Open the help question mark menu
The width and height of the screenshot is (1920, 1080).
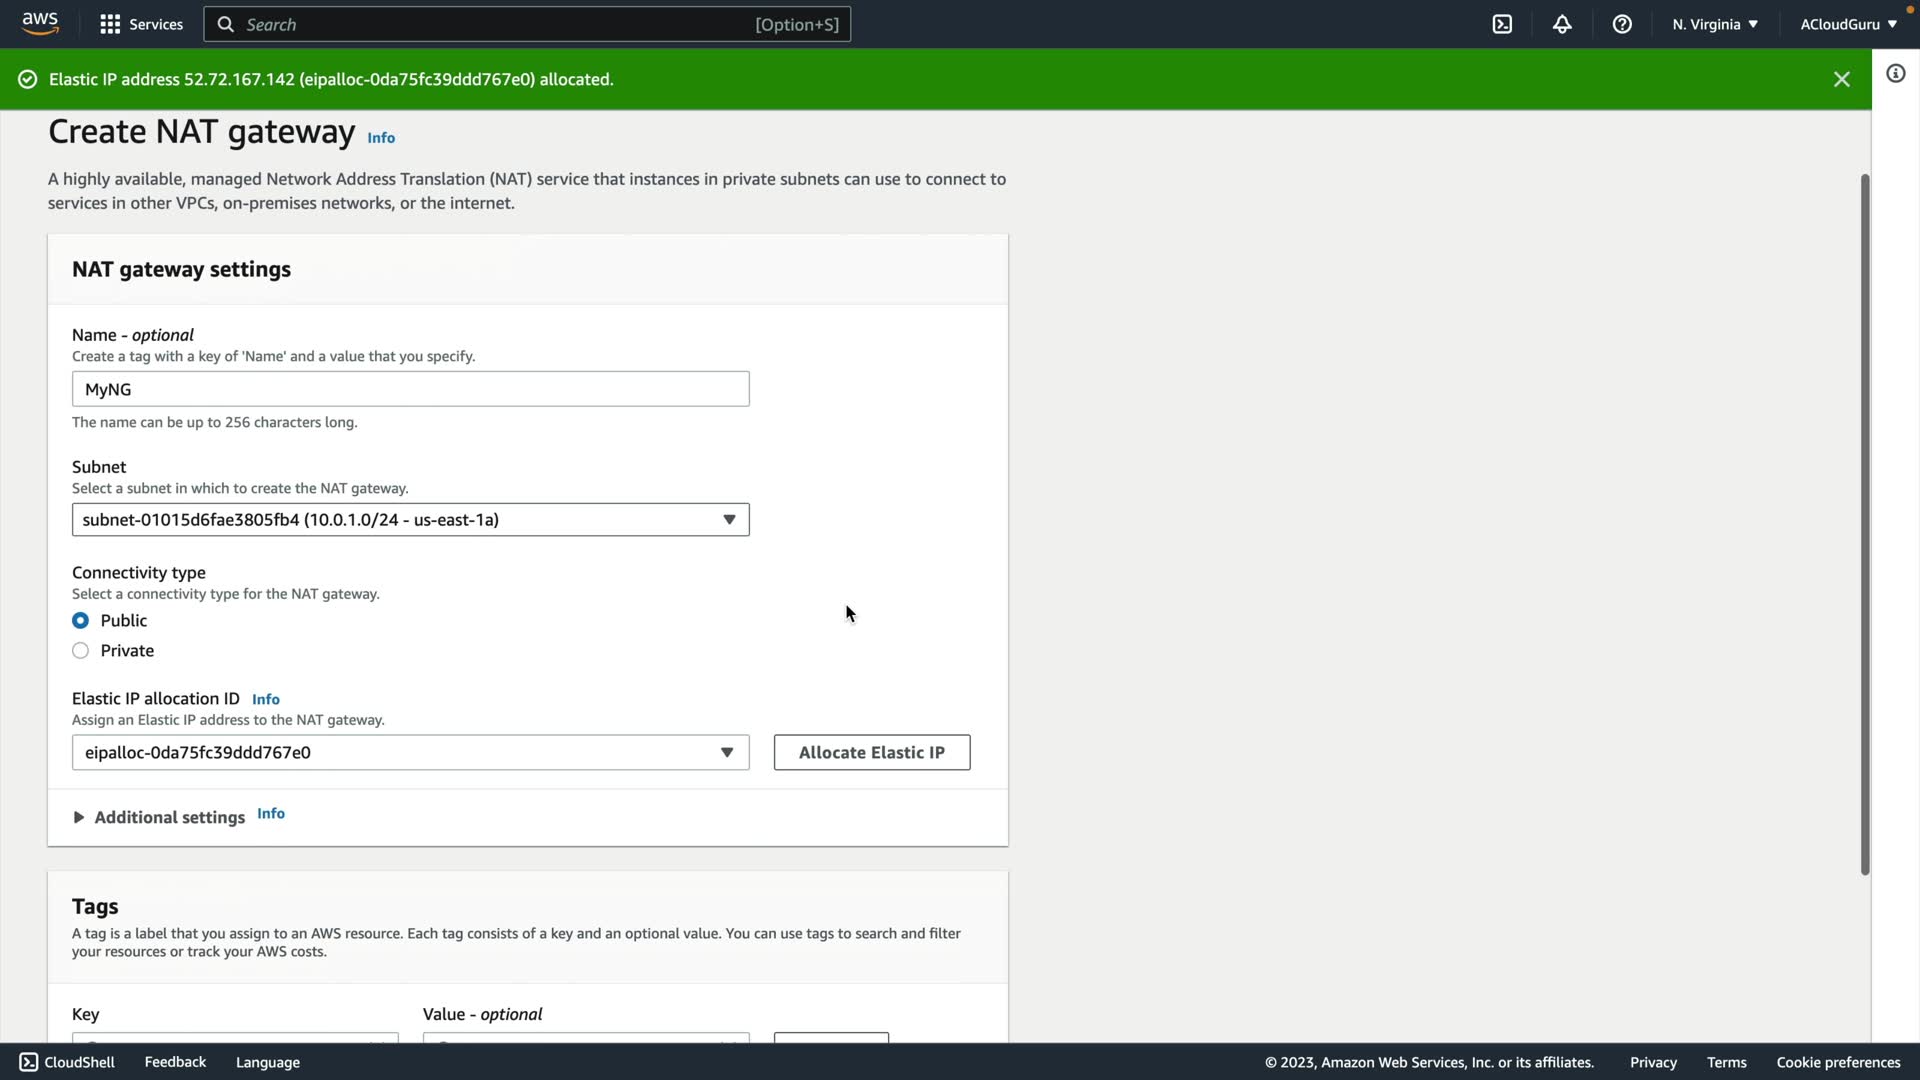[1622, 24]
